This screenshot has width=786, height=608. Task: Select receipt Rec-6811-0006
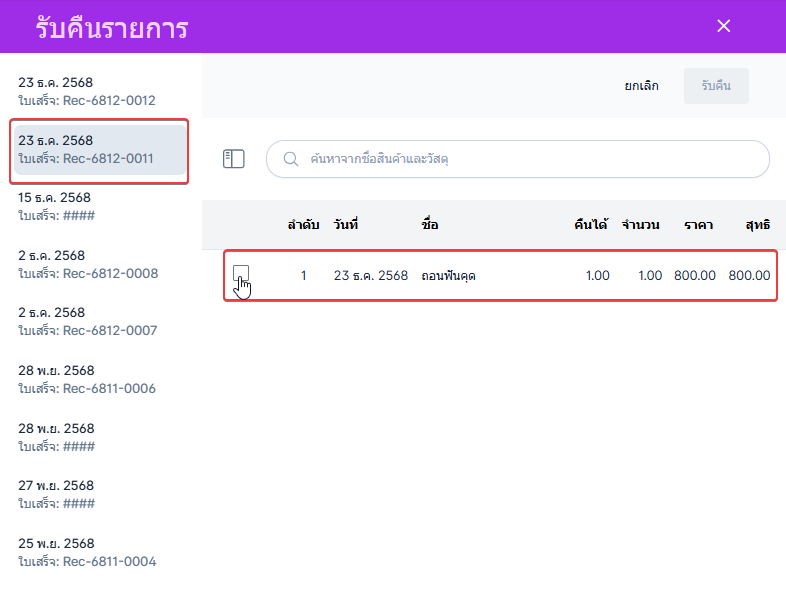[100, 379]
